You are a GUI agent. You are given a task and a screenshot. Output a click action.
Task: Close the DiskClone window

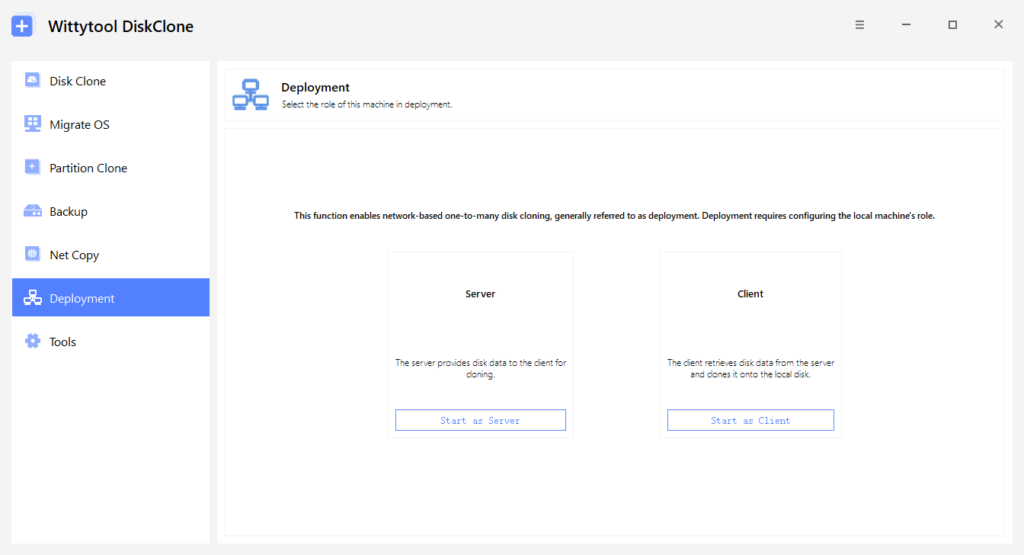pyautogui.click(x=998, y=25)
